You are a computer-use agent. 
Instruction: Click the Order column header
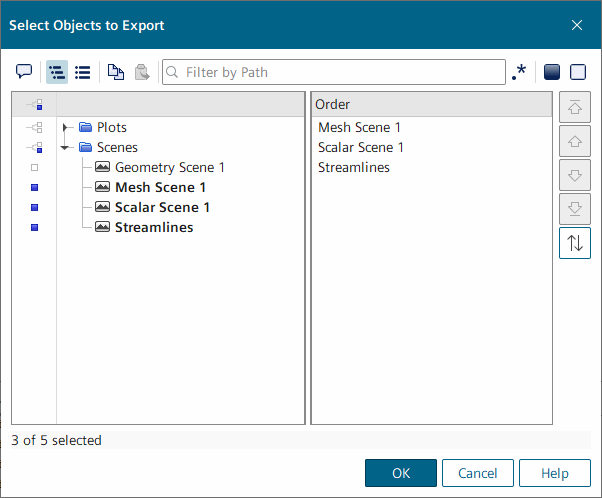point(430,104)
